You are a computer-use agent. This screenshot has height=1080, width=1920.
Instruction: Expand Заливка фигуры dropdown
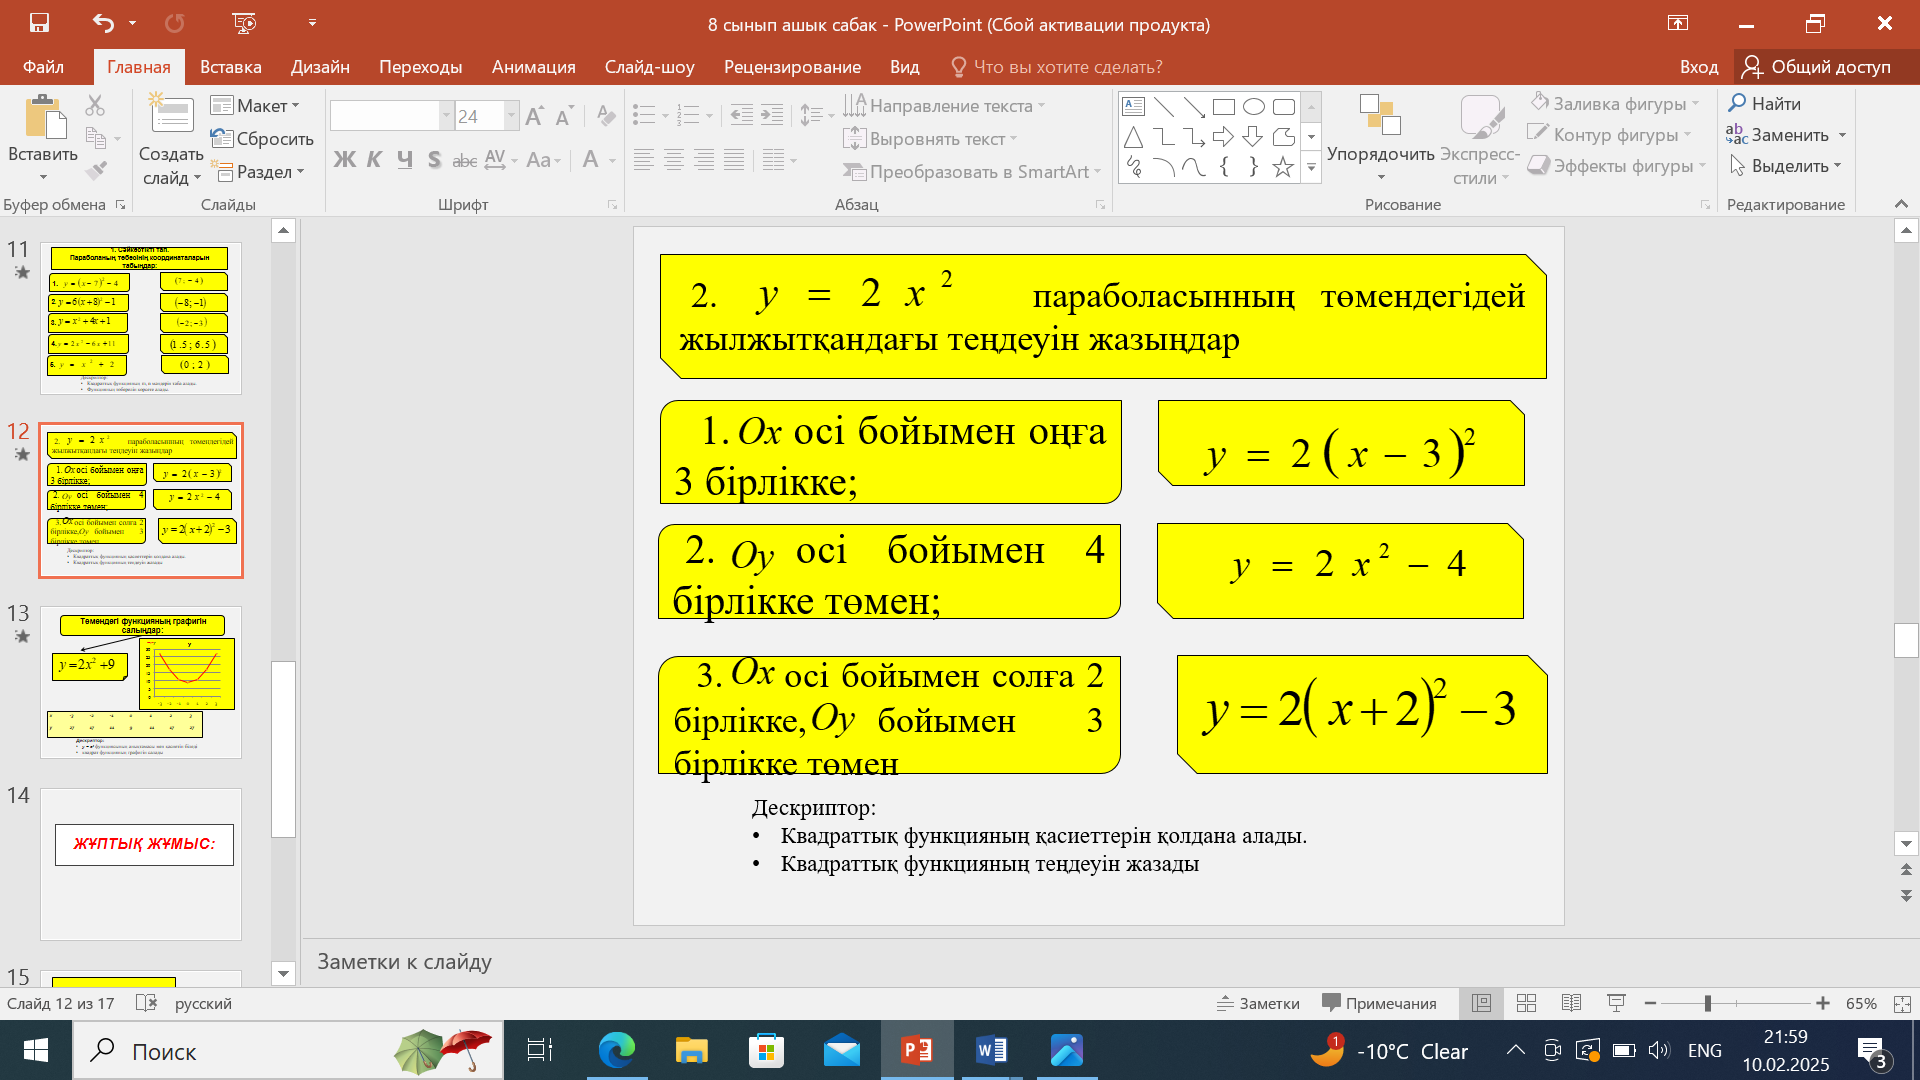pos(1696,103)
